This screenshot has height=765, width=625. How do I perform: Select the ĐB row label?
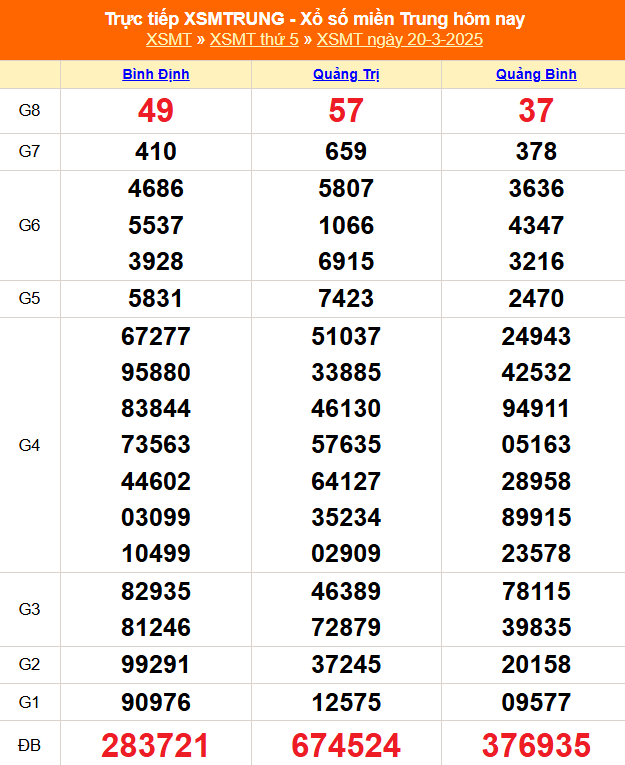click(x=30, y=745)
